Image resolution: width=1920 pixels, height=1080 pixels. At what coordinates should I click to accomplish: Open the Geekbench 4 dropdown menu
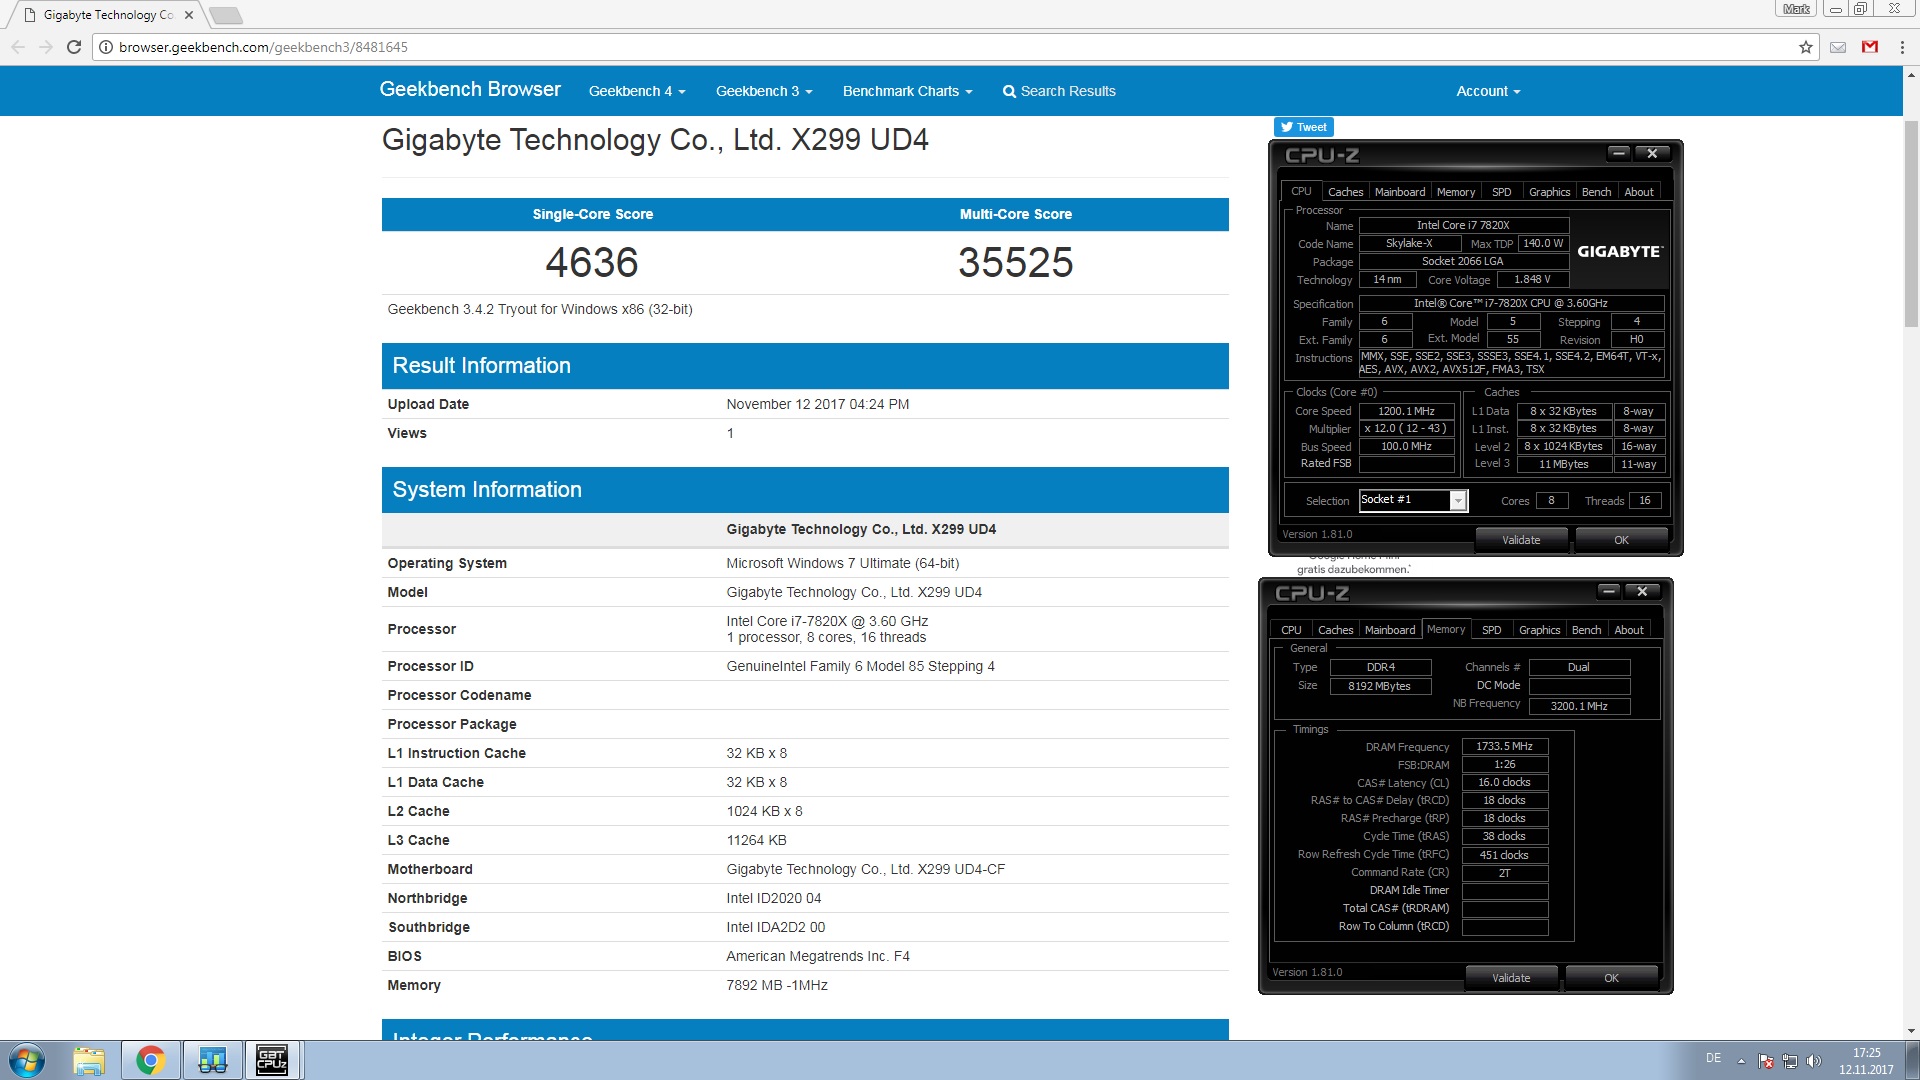tap(637, 91)
